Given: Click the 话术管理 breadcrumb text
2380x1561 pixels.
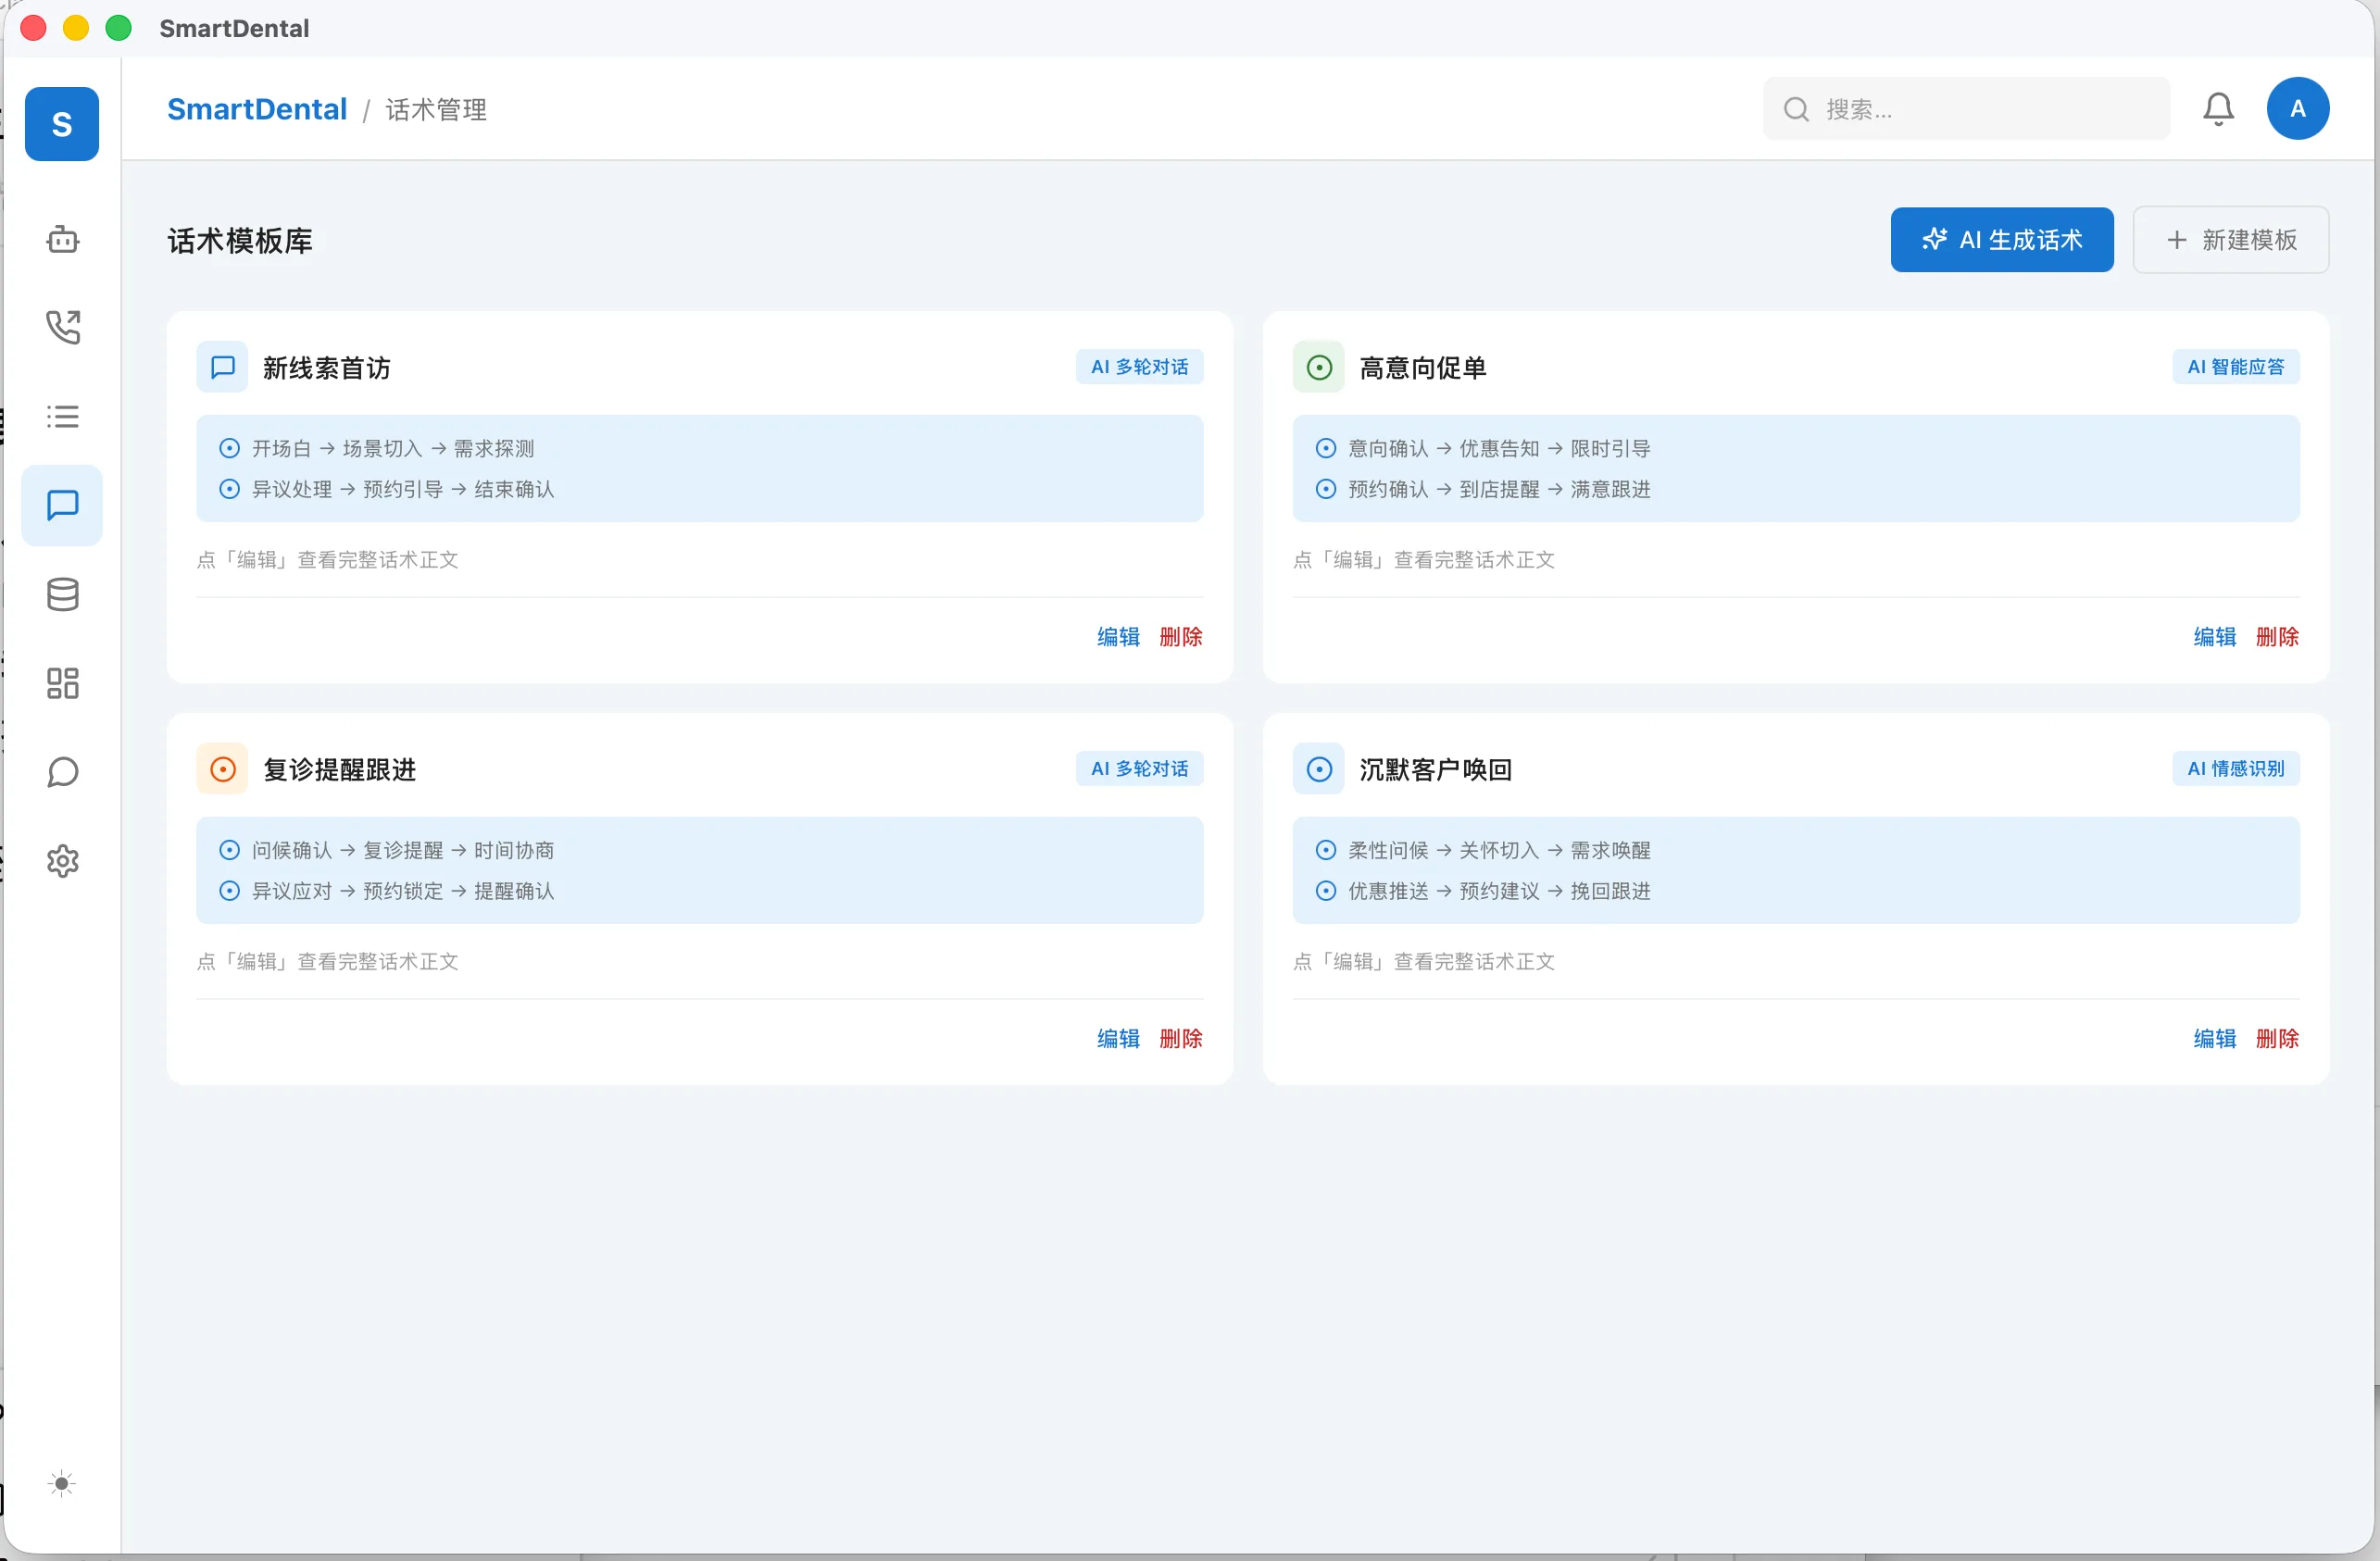Looking at the screenshot, I should 436,109.
